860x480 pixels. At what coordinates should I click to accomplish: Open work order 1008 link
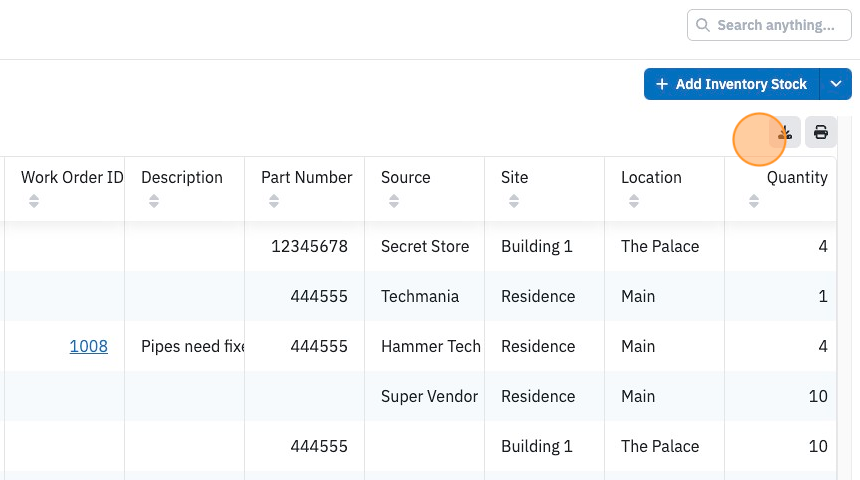click(88, 346)
